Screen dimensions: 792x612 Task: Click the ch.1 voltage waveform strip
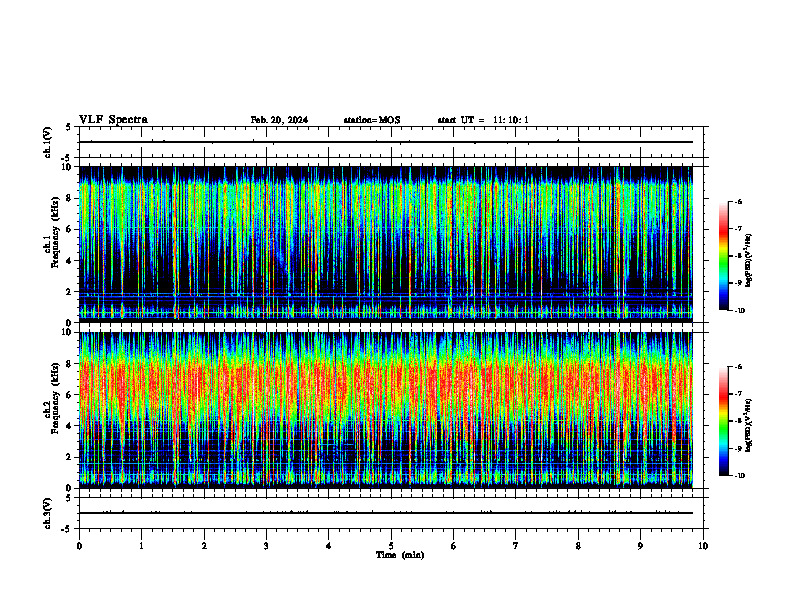pos(391,142)
